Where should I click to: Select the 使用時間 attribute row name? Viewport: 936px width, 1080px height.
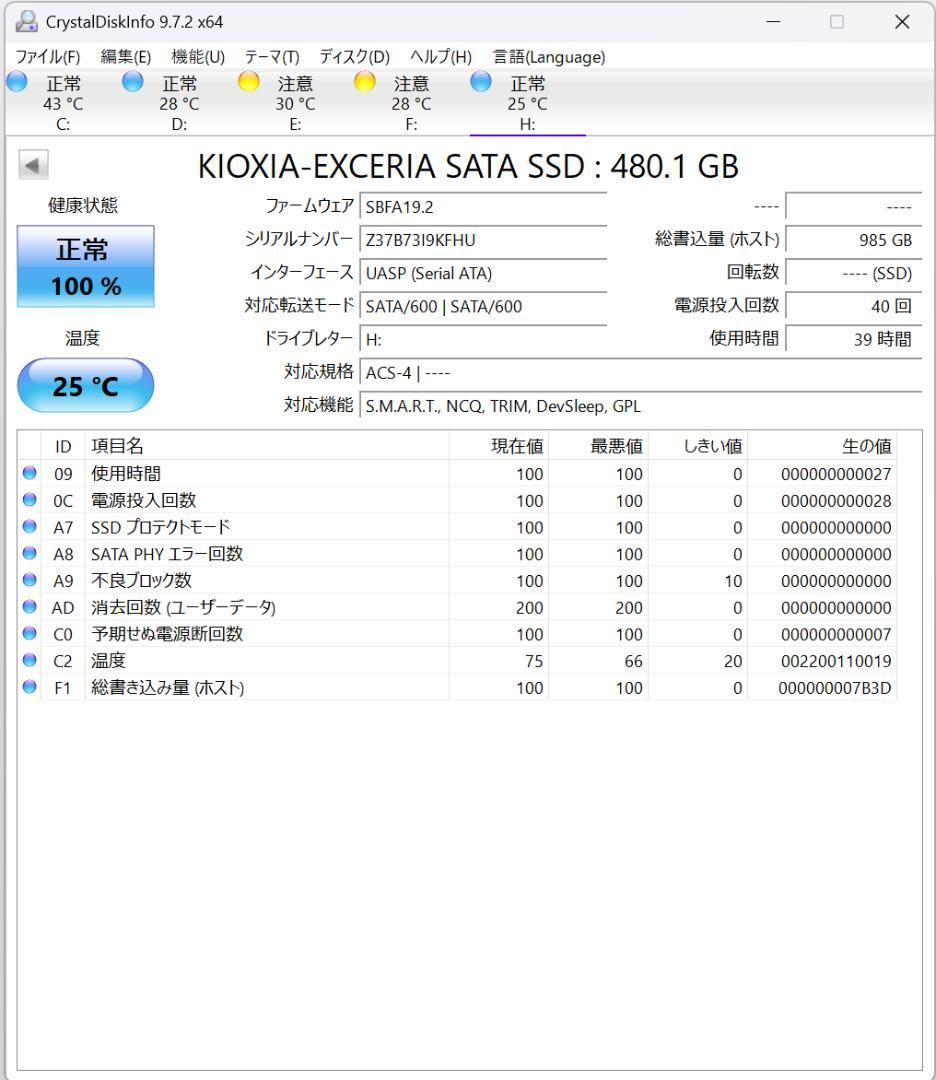point(126,474)
